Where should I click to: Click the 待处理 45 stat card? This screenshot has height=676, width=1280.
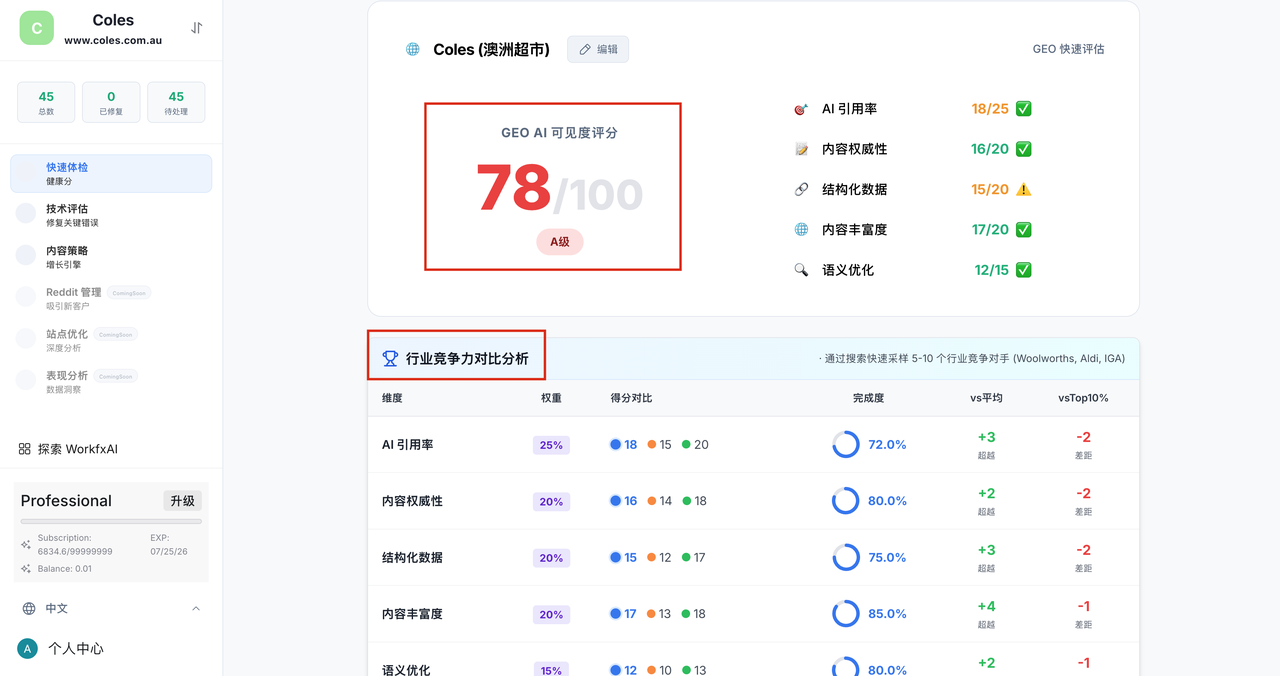(x=176, y=102)
